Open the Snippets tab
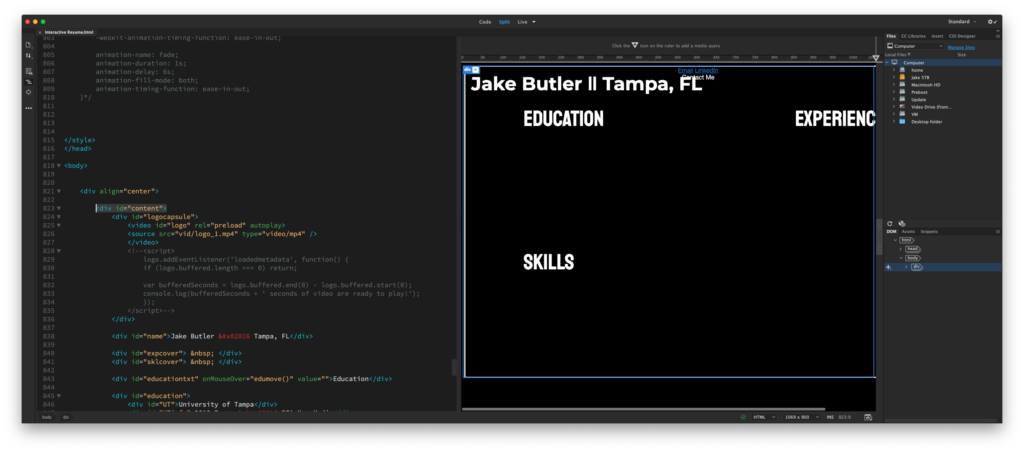The width and height of the screenshot is (1024, 452). point(929,231)
